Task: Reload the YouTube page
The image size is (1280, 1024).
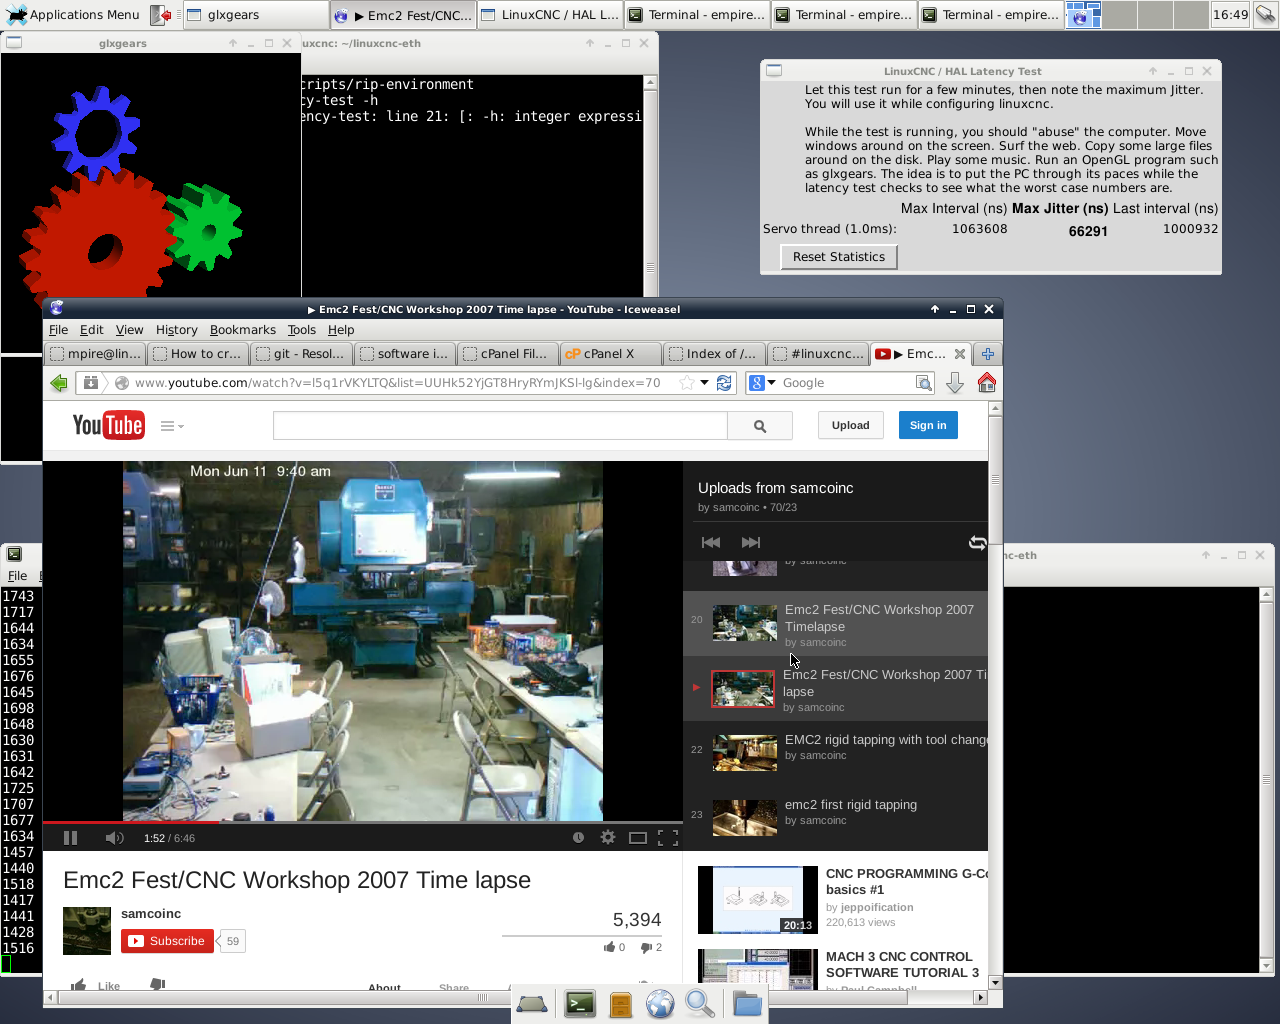Action: pyautogui.click(x=724, y=383)
